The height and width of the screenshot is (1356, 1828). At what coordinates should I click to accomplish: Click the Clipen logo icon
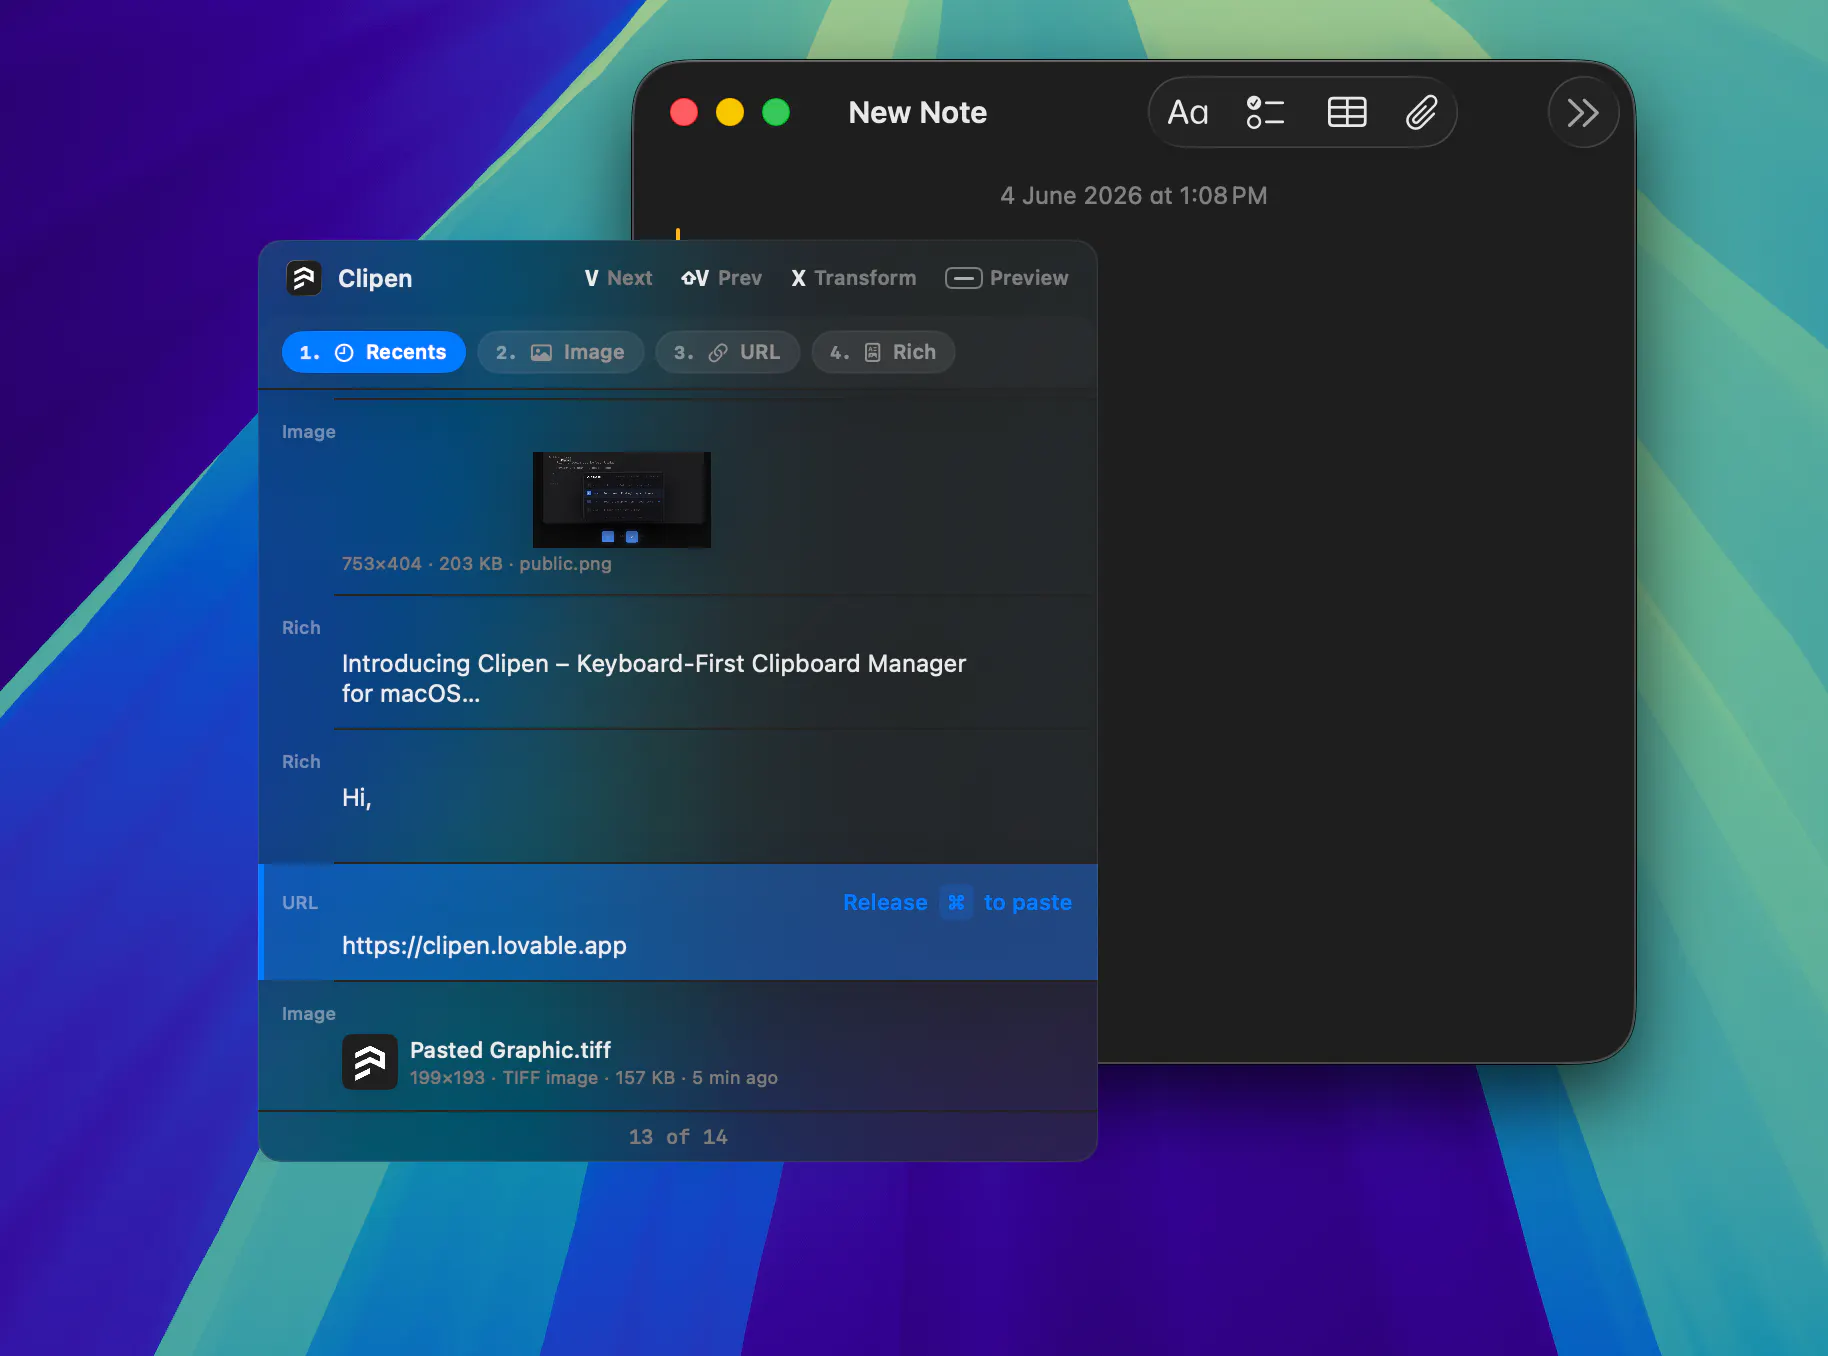click(304, 278)
